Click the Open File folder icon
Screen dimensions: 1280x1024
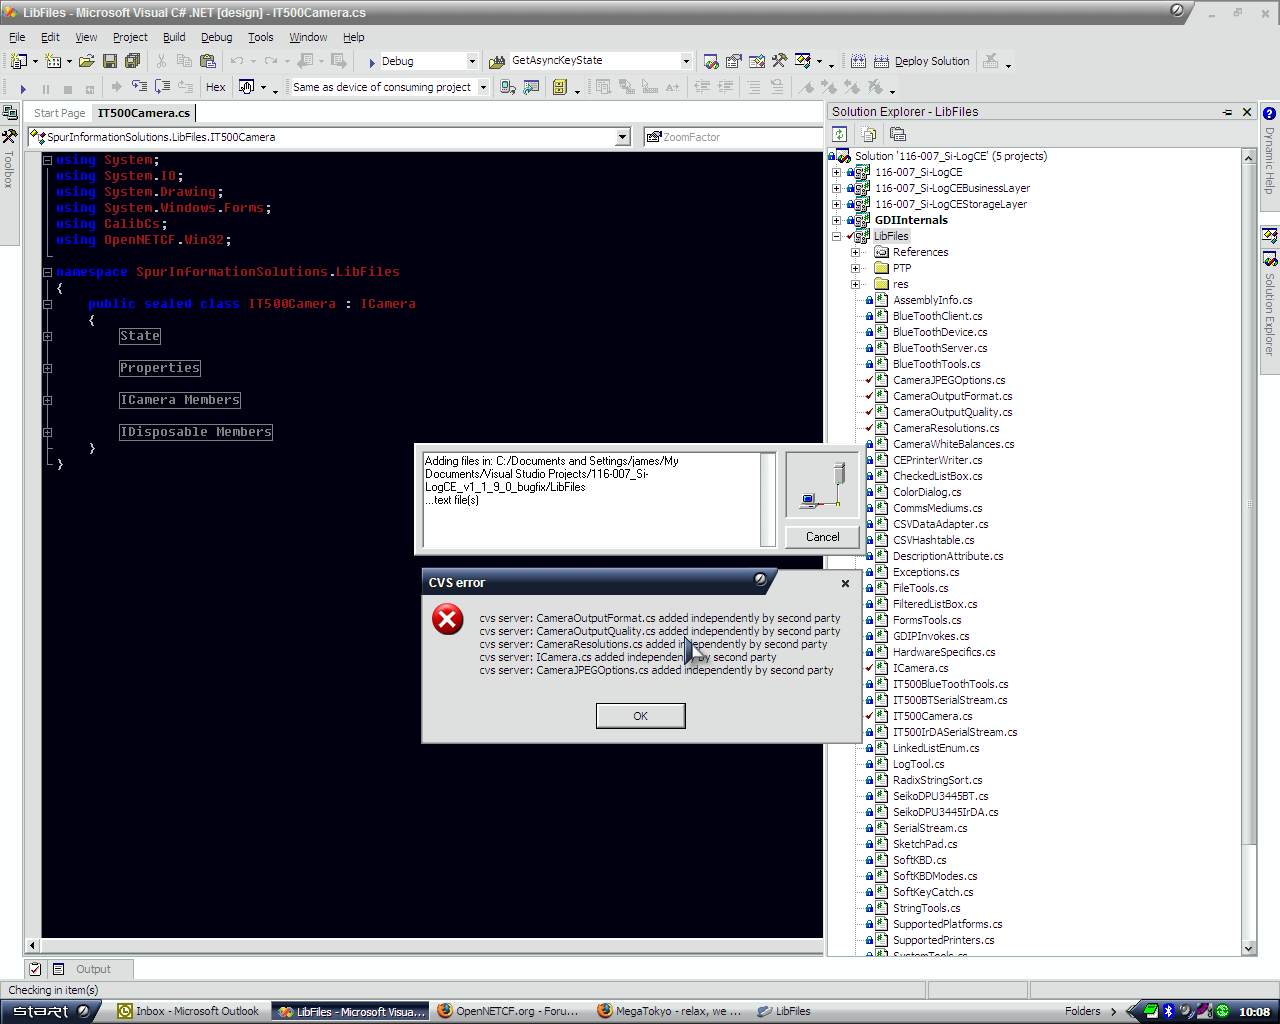point(86,61)
